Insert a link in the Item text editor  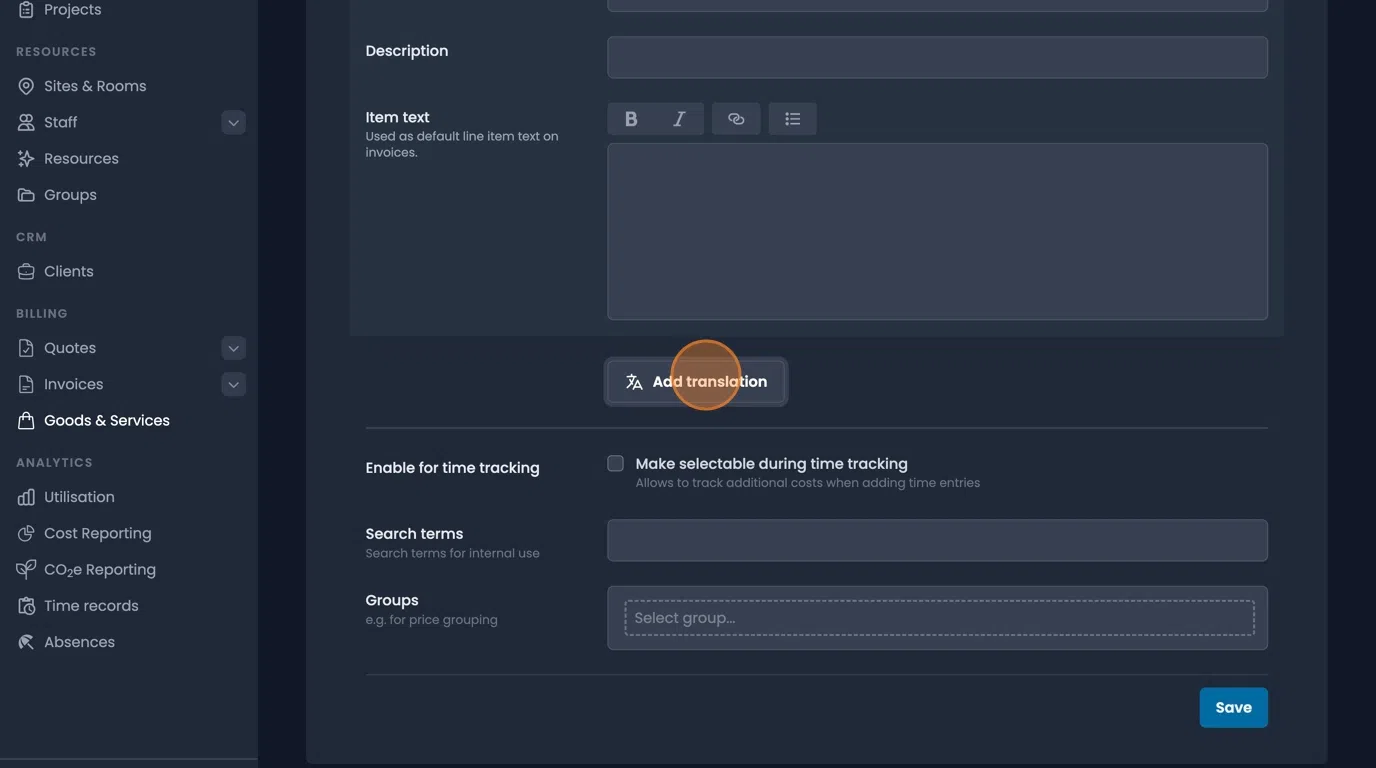click(x=735, y=118)
